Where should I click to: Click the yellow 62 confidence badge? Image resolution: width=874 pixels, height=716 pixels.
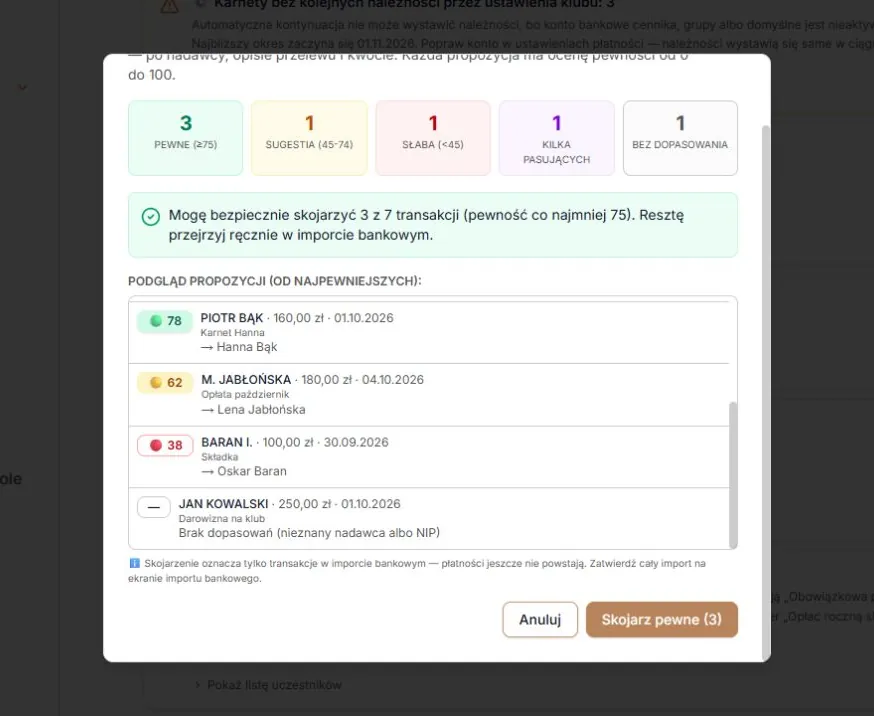[x=165, y=383]
